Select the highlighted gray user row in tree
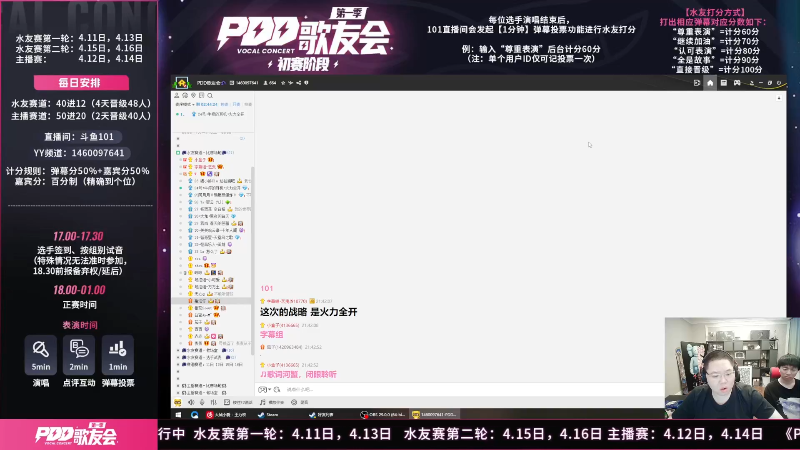 pos(212,301)
